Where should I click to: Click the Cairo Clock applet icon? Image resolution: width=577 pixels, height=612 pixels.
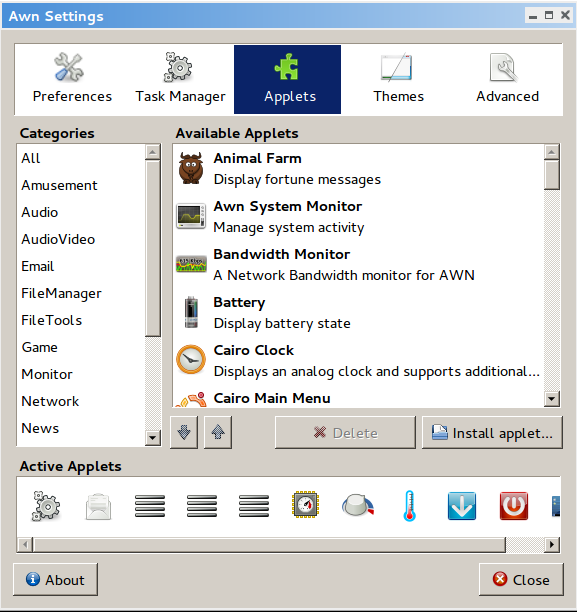click(191, 359)
